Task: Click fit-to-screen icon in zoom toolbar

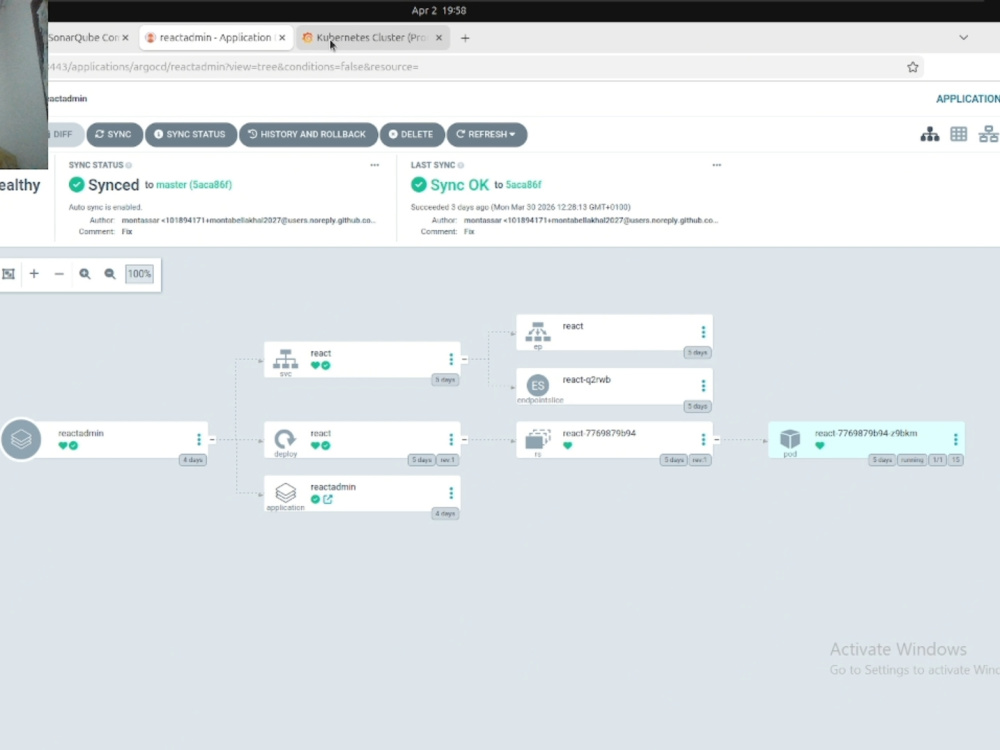Action: coord(8,274)
